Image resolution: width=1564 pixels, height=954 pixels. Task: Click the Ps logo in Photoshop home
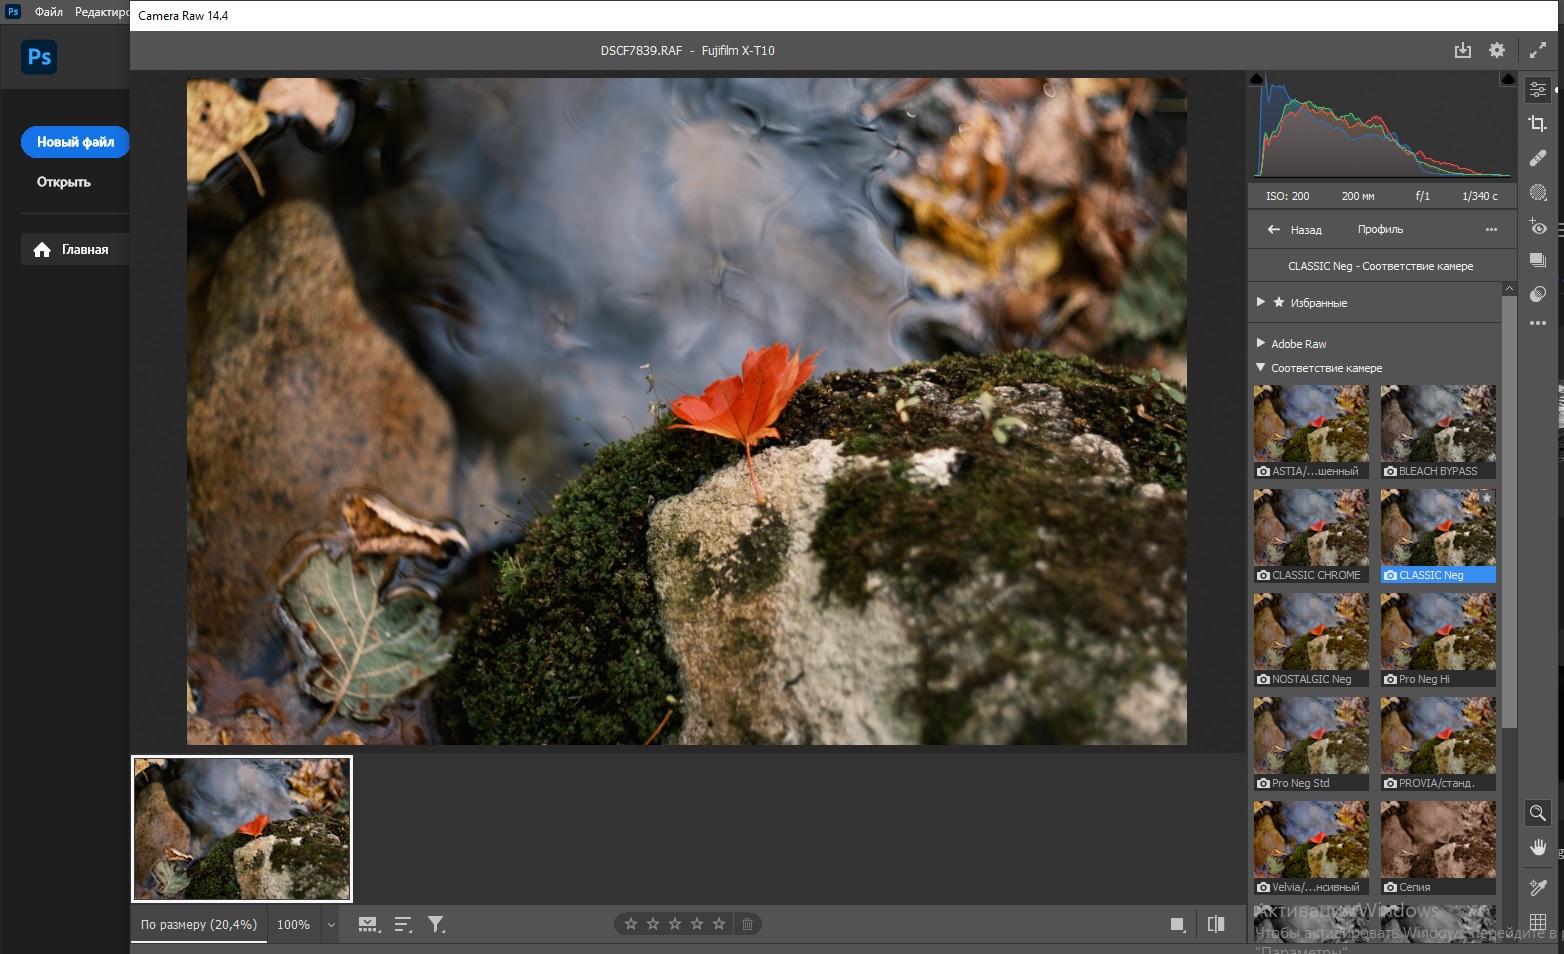click(x=39, y=57)
